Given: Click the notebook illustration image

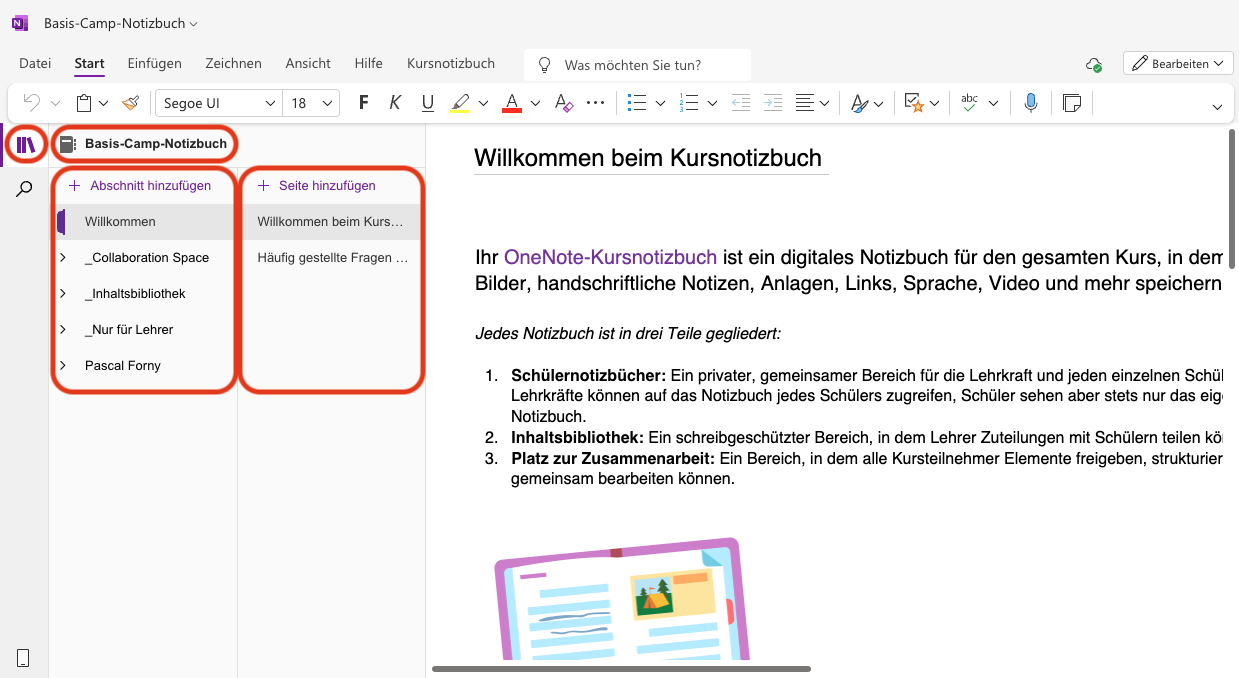Looking at the screenshot, I should [622, 600].
